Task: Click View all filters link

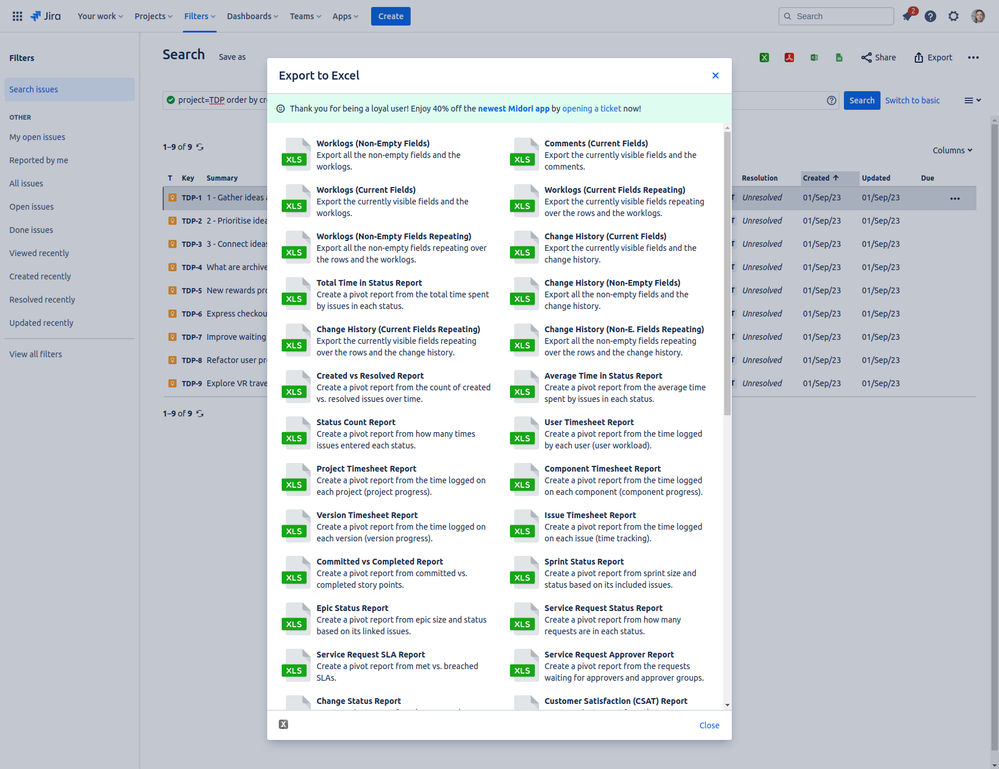Action: (x=36, y=354)
